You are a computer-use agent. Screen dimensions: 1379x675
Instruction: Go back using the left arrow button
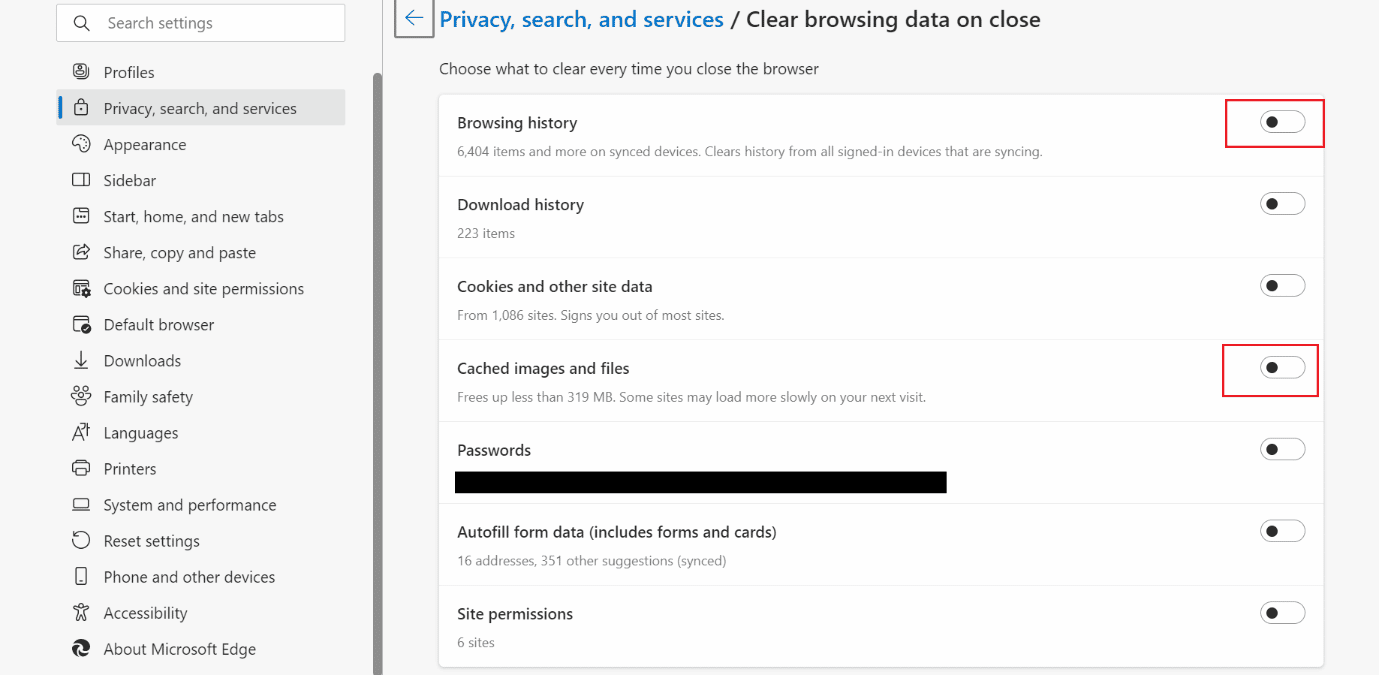tap(414, 19)
